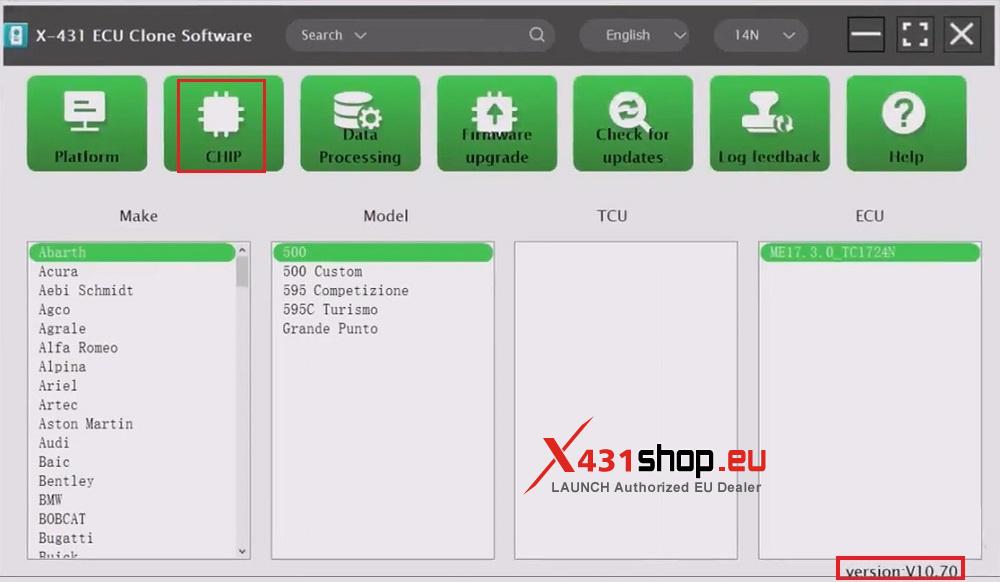1000x582 pixels.
Task: Click the version V10.70 label
Action: coord(901,571)
